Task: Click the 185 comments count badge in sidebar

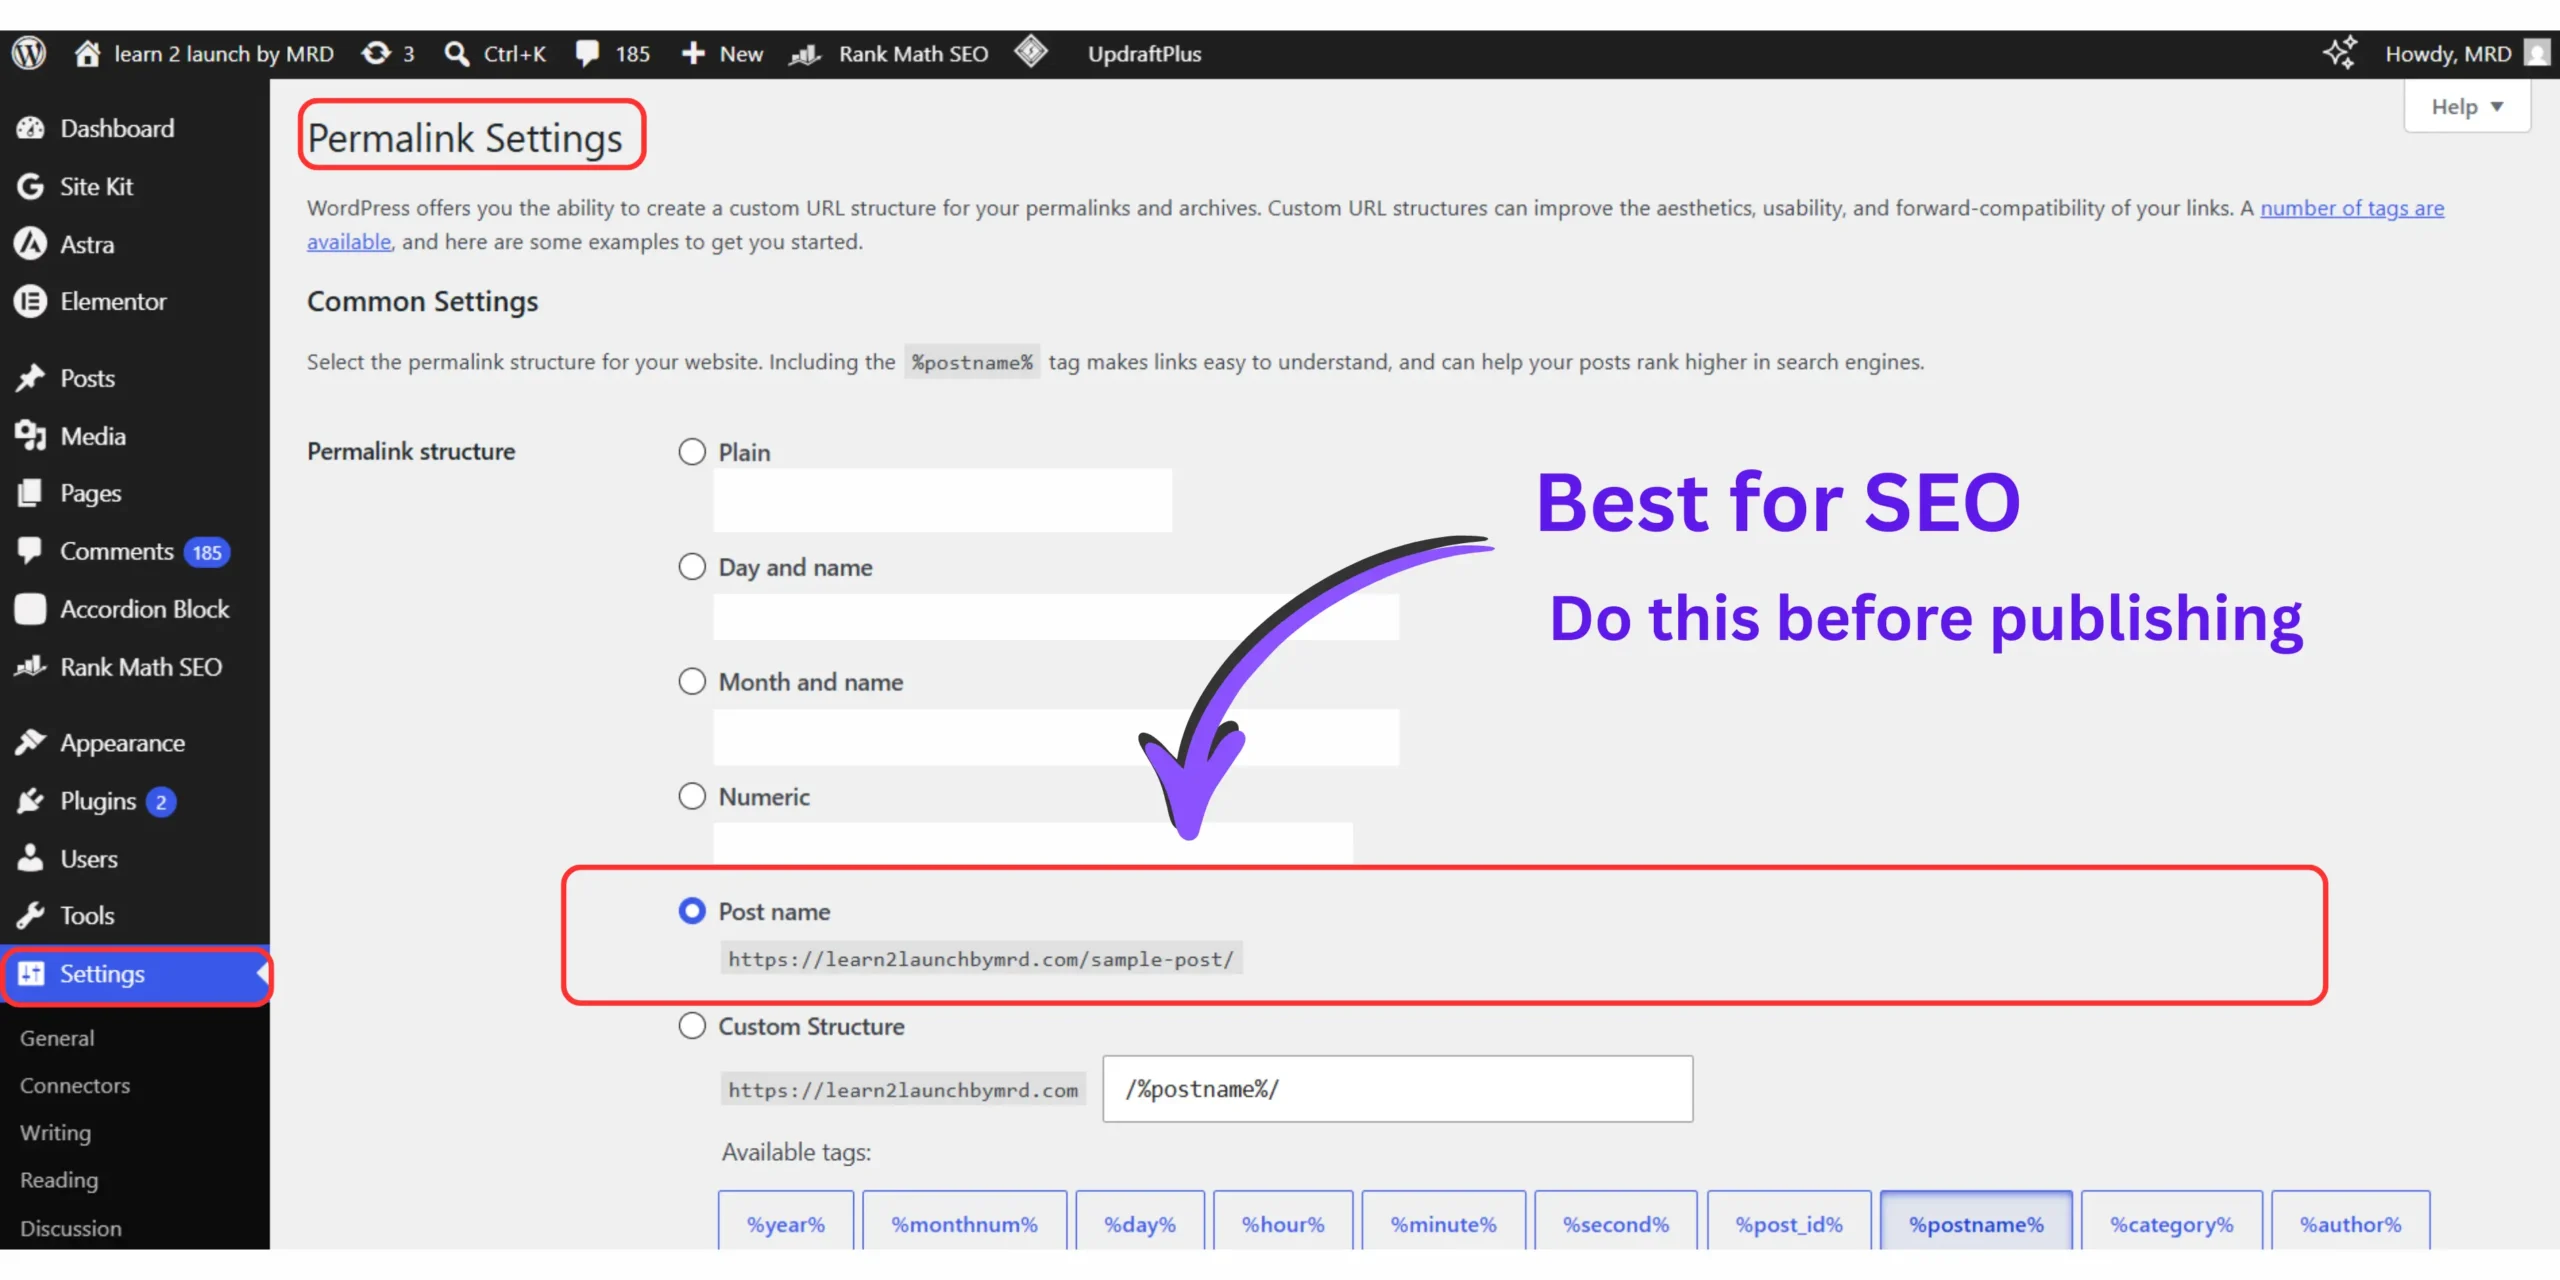Action: (207, 552)
